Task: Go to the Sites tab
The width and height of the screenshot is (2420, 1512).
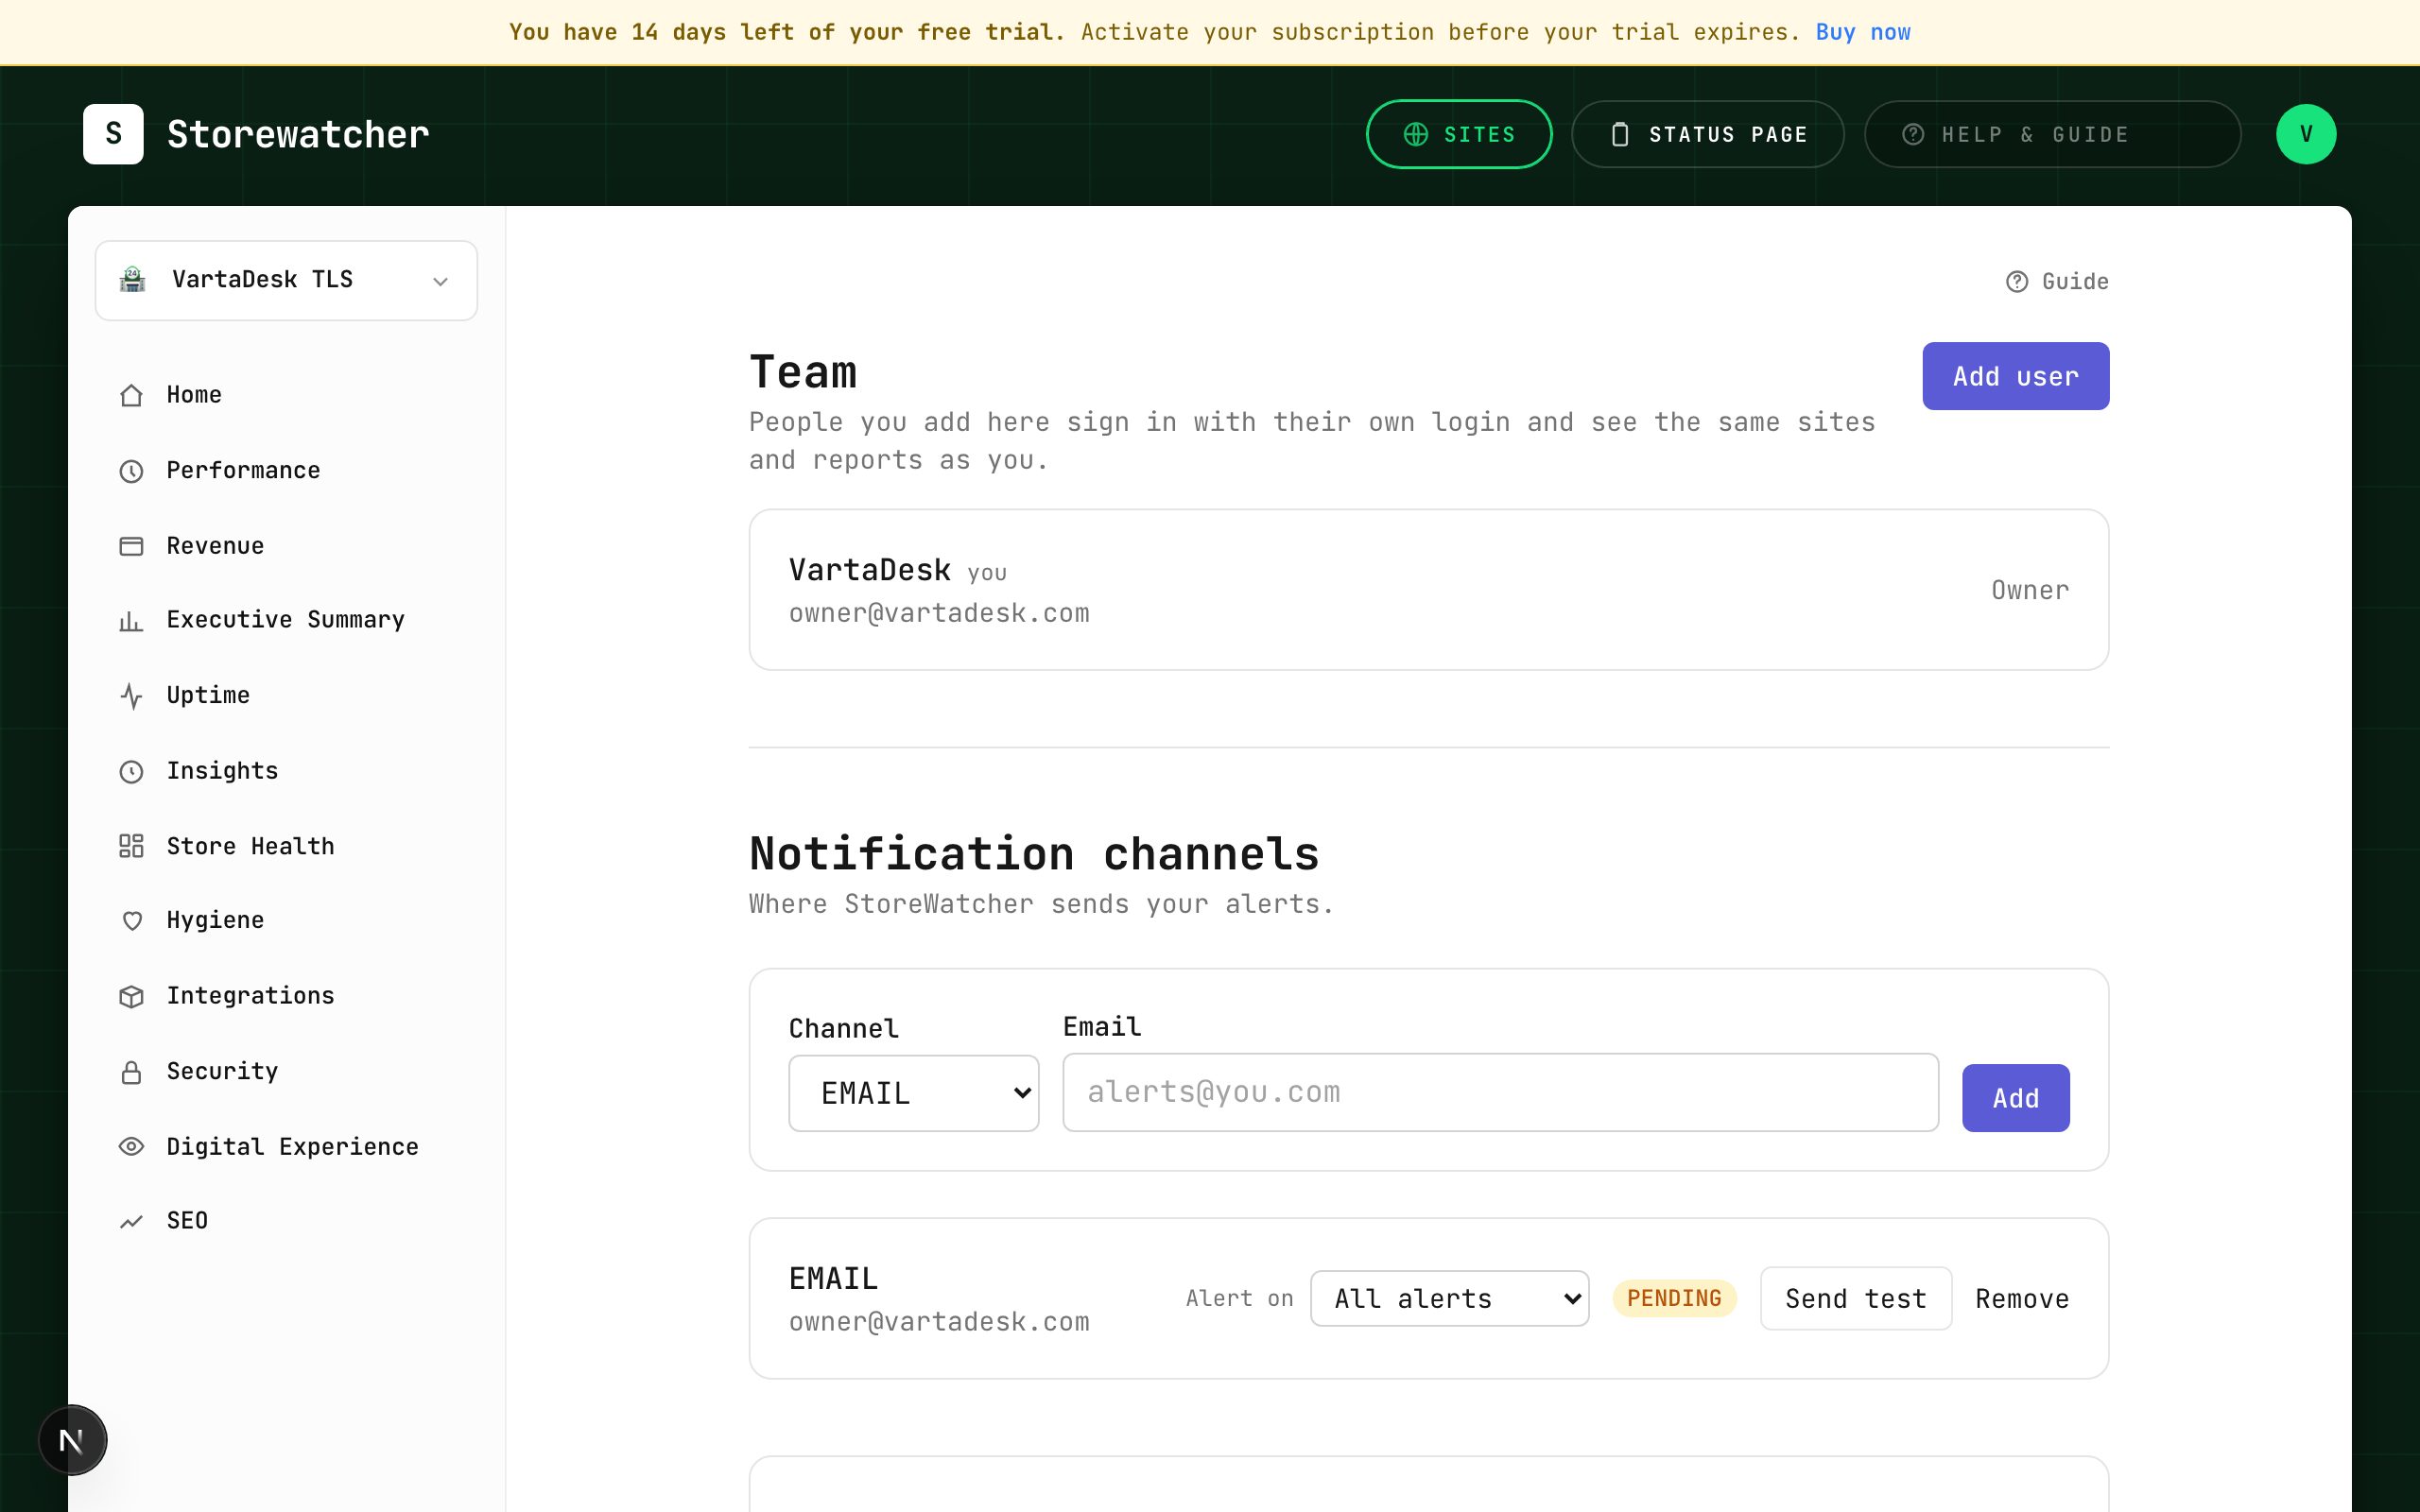Action: point(1459,134)
